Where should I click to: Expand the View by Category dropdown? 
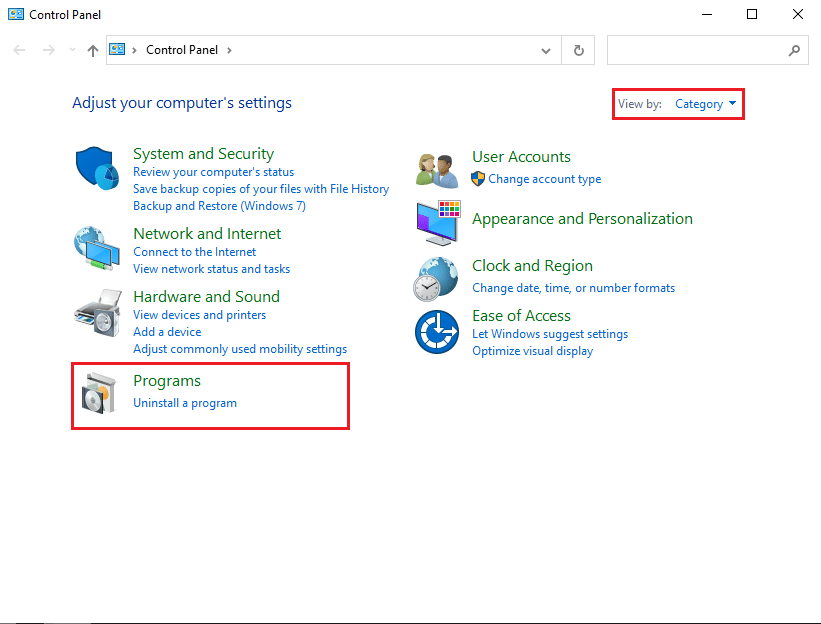[706, 104]
